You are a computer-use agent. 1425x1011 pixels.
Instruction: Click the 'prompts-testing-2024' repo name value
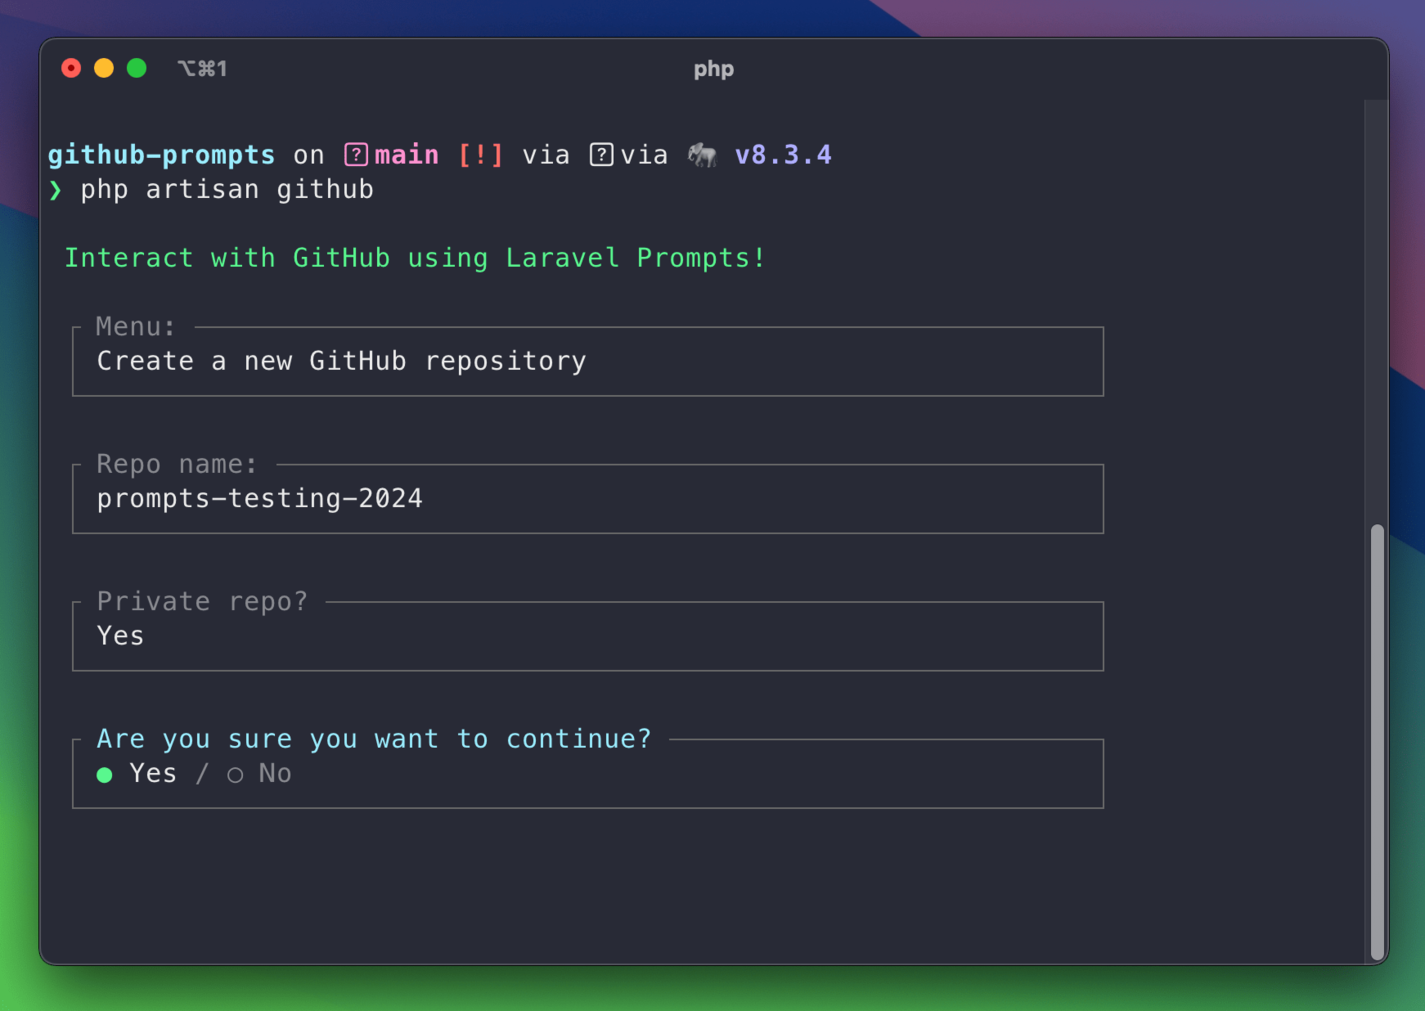tap(260, 499)
